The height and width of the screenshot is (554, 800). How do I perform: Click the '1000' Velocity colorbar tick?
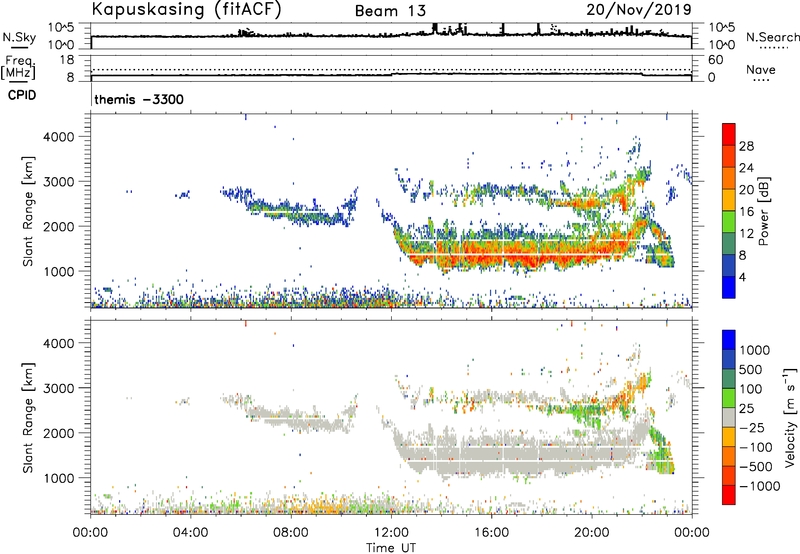pos(754,350)
